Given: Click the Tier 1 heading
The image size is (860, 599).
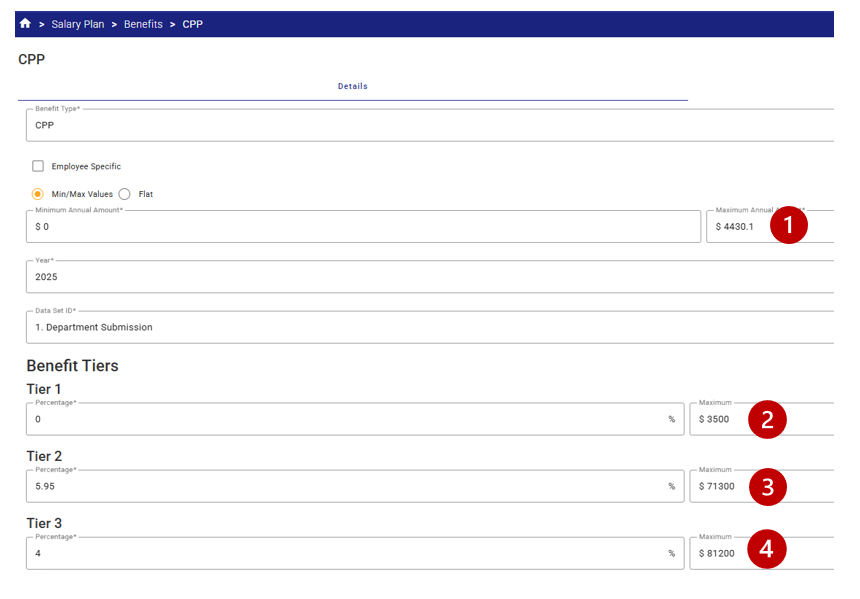Looking at the screenshot, I should (44, 389).
